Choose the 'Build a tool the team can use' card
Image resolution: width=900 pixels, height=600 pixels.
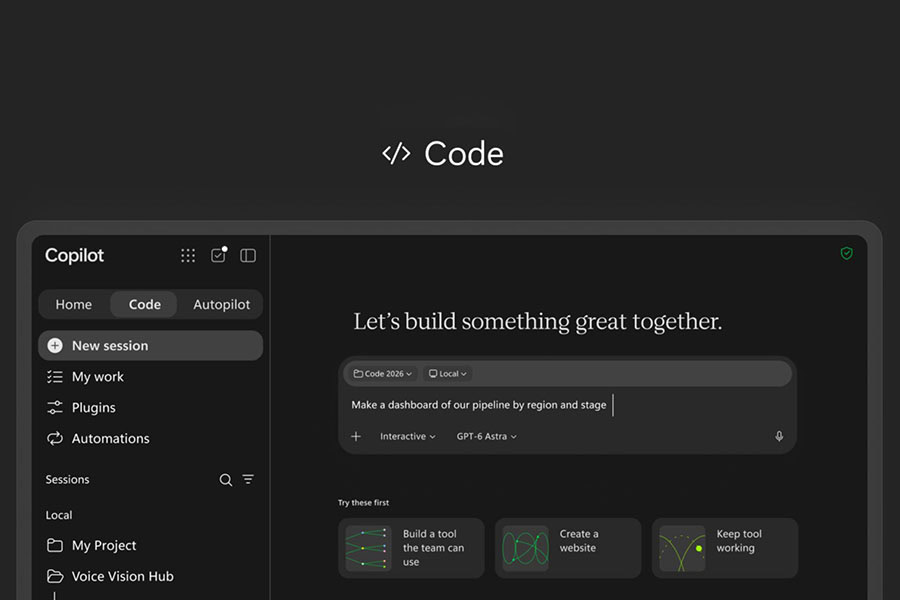[411, 548]
